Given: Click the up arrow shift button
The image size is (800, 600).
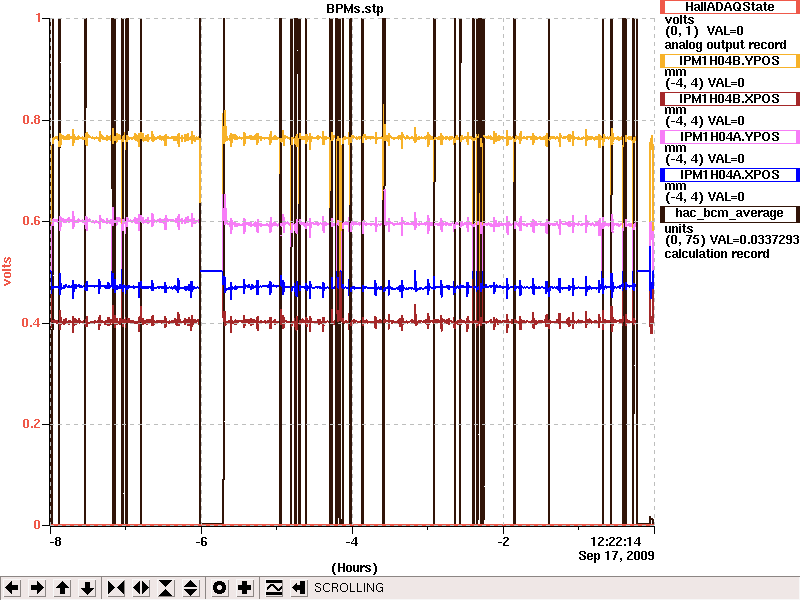Looking at the screenshot, I should point(63,588).
